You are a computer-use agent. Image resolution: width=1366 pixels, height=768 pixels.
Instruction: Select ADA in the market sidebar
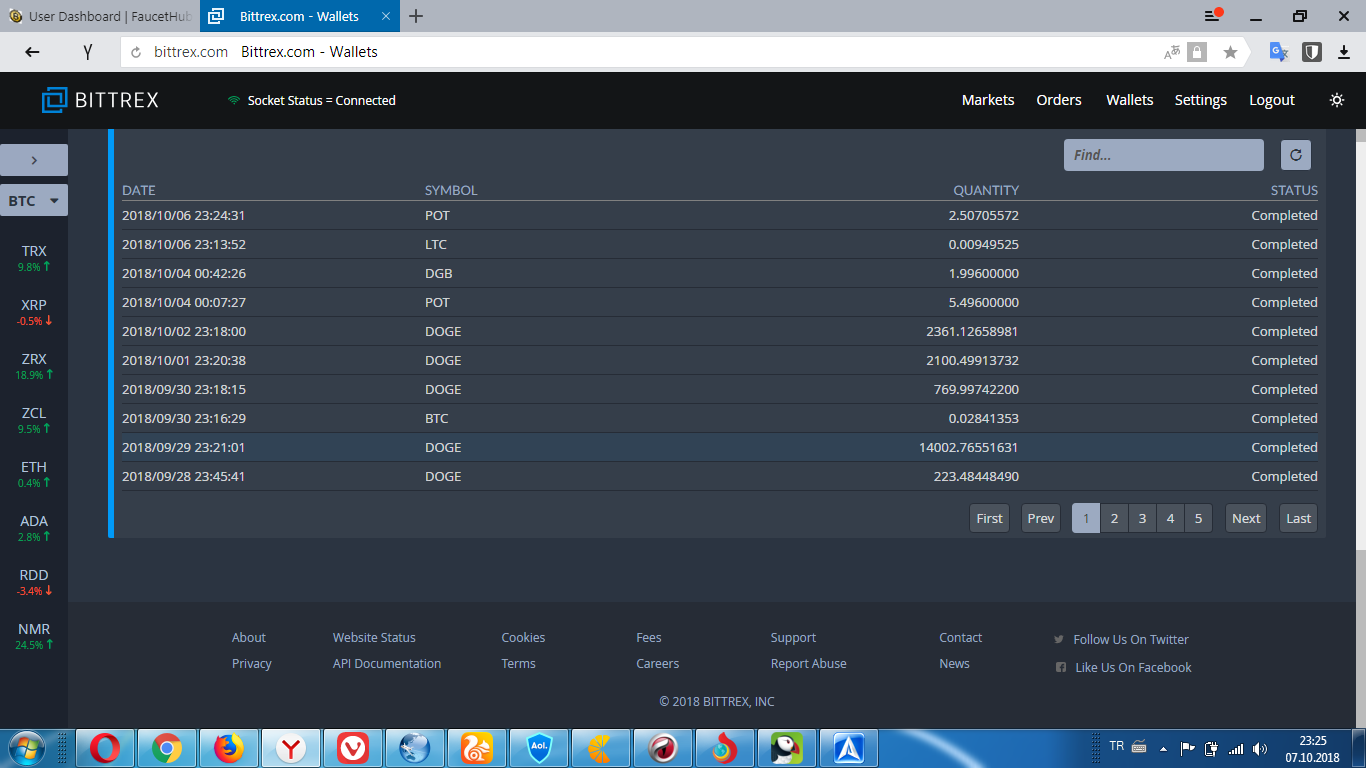[x=34, y=528]
